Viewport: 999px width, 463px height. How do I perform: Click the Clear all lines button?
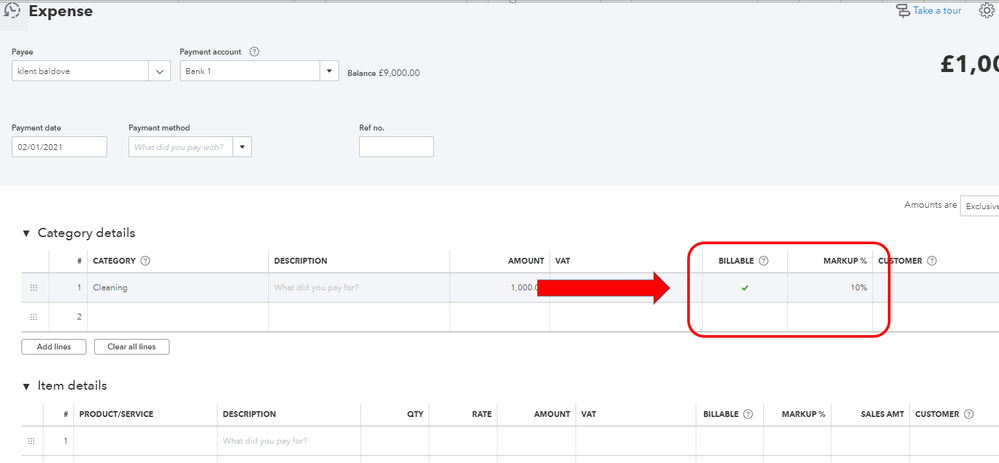click(x=132, y=347)
